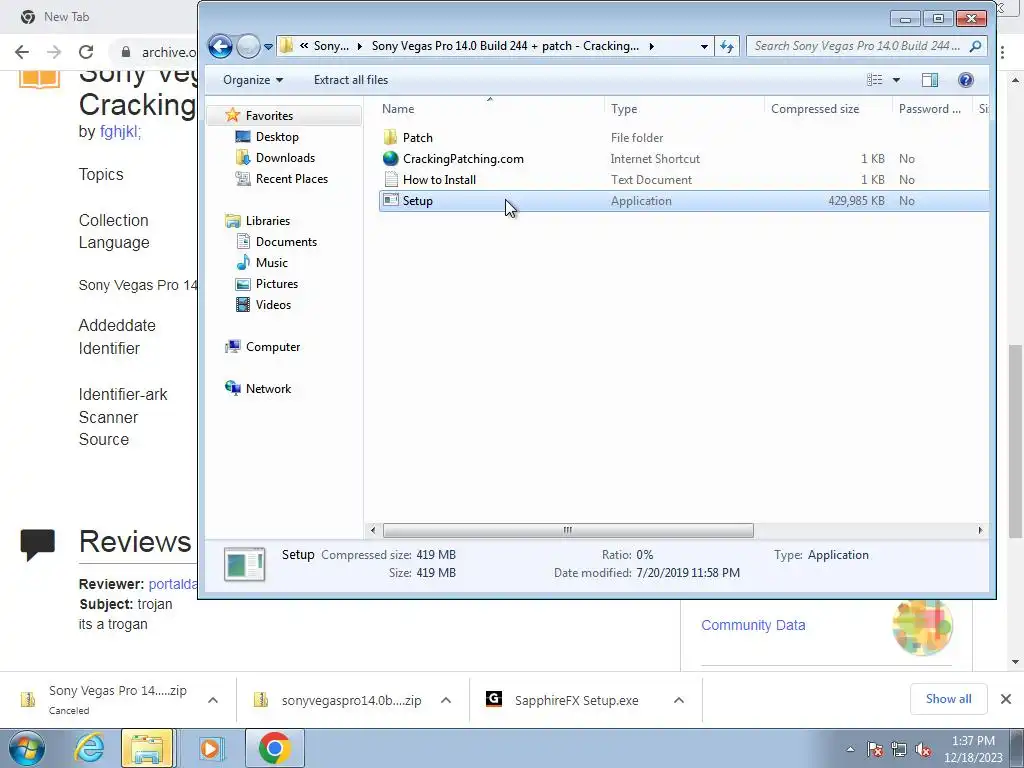Image resolution: width=1024 pixels, height=768 pixels.
Task: Open the Videos library
Action: (273, 304)
